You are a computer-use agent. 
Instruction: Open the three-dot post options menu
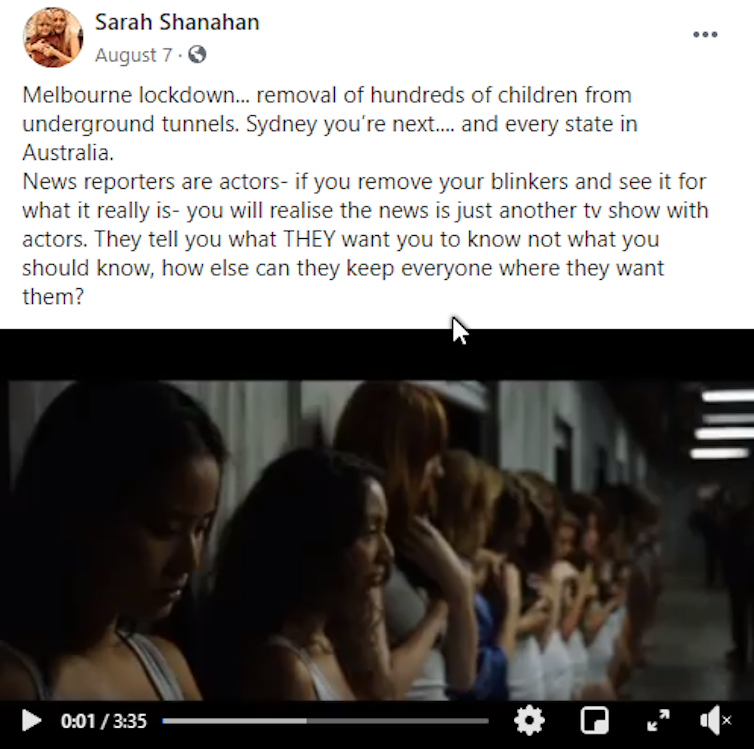(705, 34)
